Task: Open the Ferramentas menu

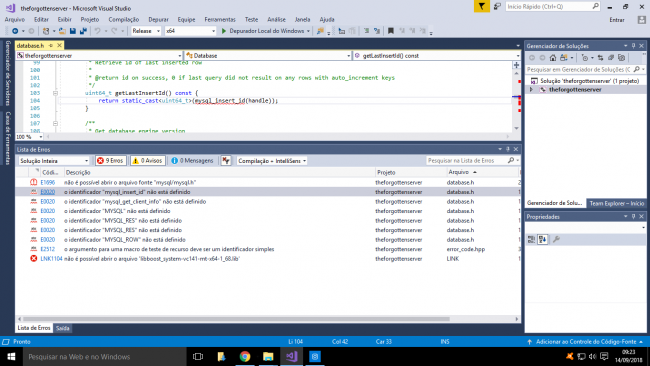Action: pyautogui.click(x=220, y=19)
